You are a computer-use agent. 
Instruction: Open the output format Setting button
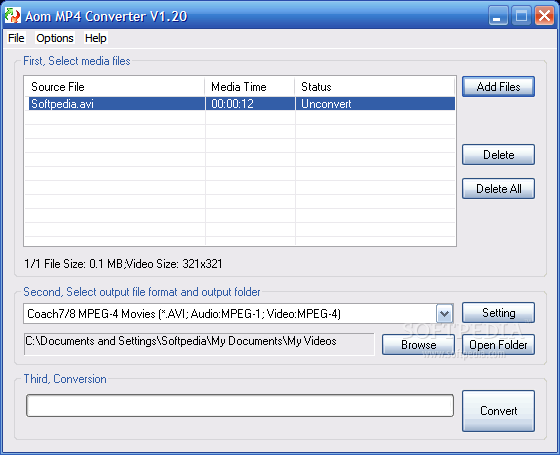point(498,313)
